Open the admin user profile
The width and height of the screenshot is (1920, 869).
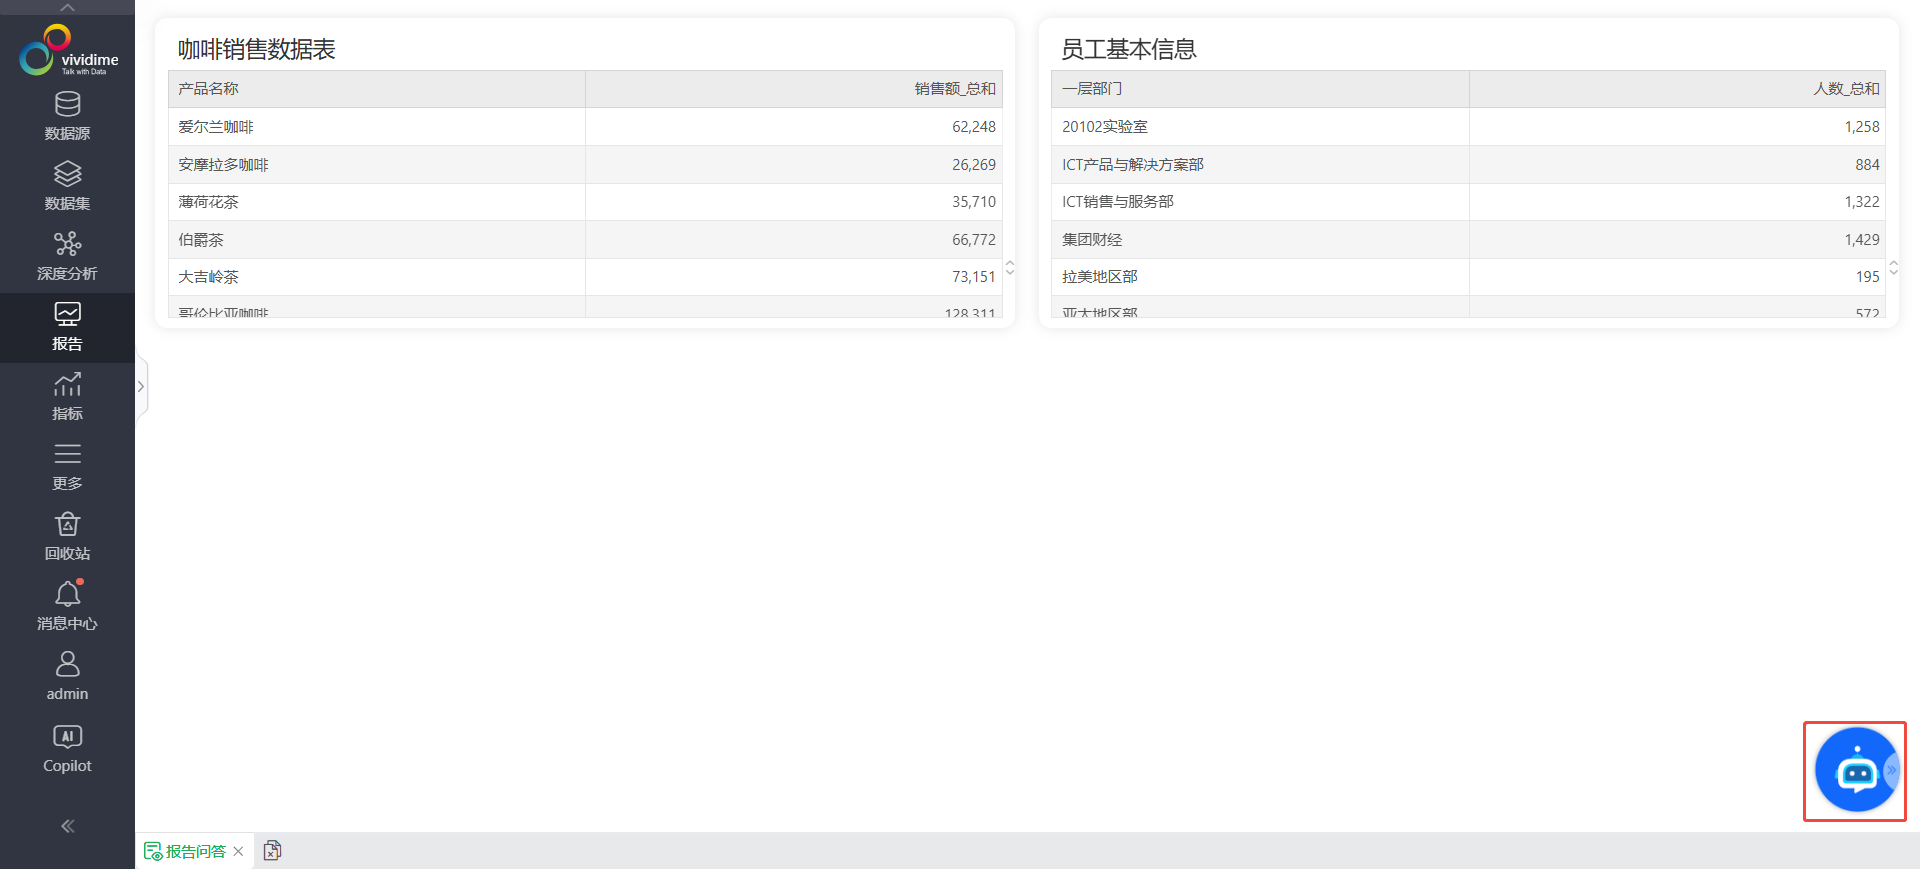click(67, 677)
